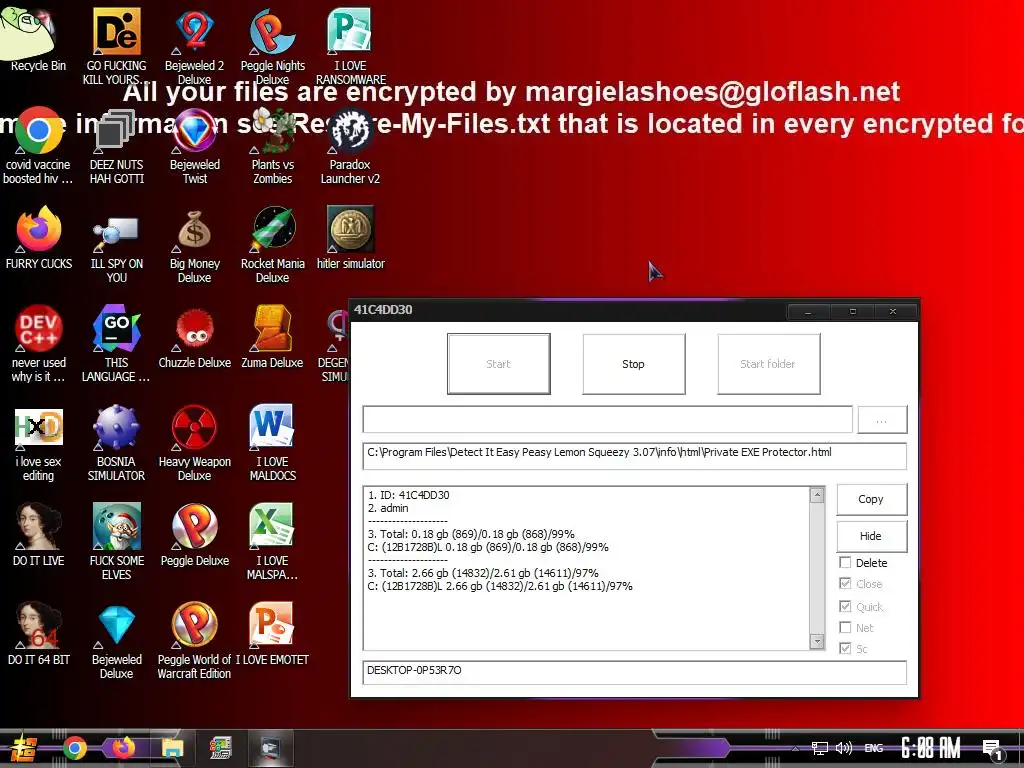Click the log scrollbar up arrow
This screenshot has height=768, width=1024.
coord(817,495)
